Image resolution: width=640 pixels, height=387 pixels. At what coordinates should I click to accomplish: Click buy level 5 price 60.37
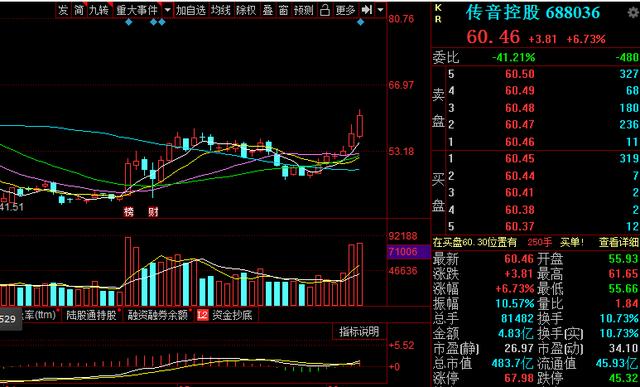[520, 226]
